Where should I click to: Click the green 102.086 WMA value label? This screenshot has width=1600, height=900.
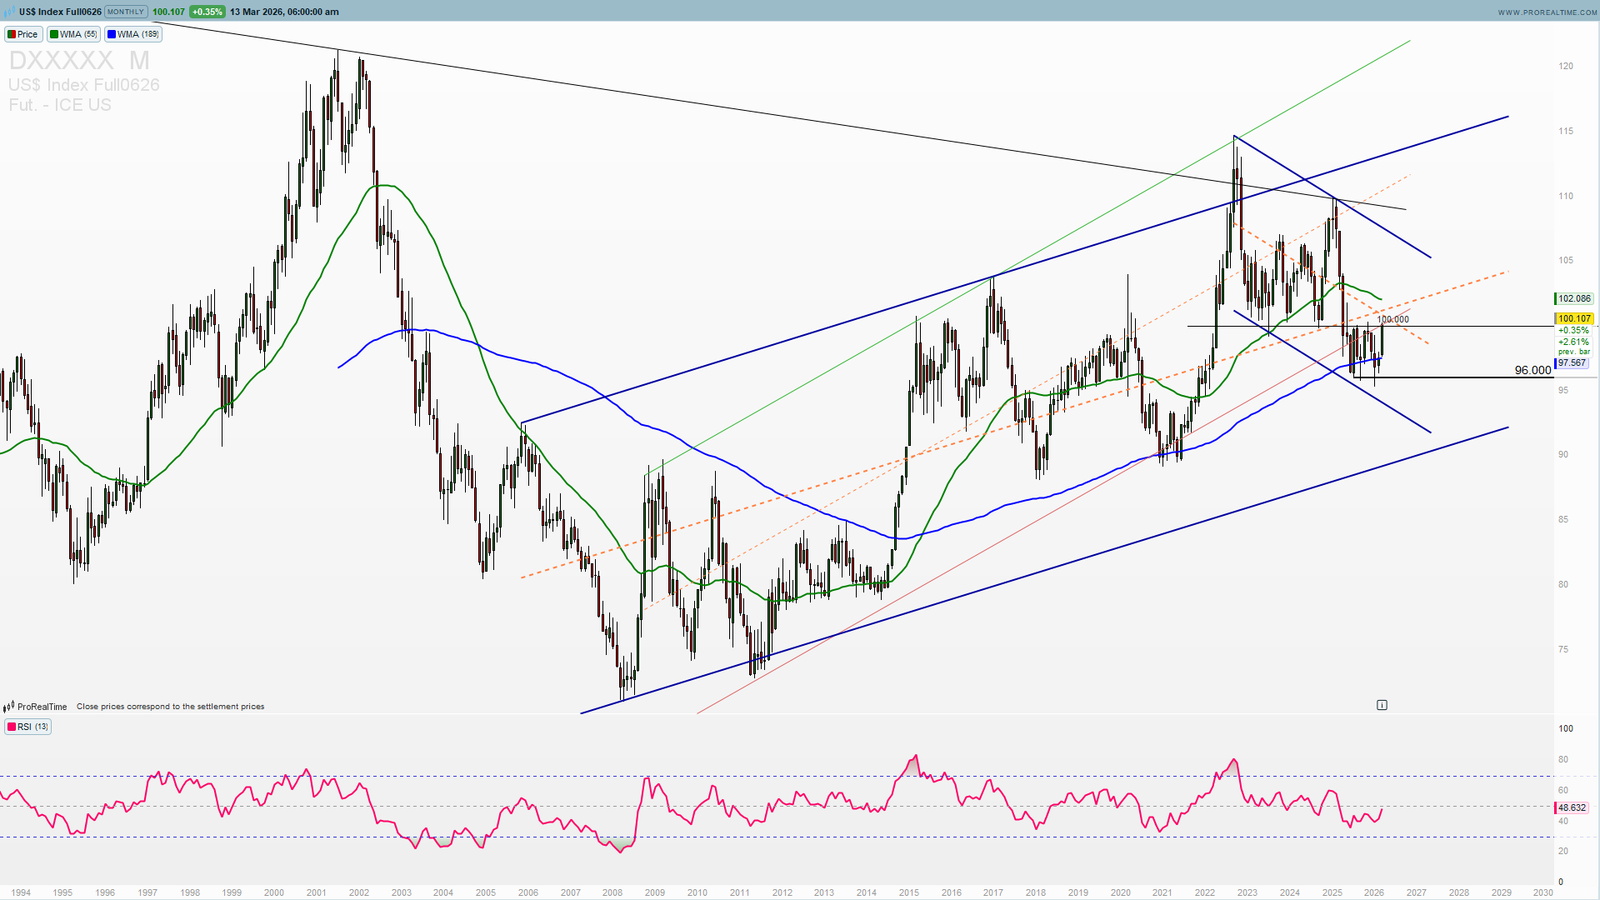click(x=1573, y=299)
